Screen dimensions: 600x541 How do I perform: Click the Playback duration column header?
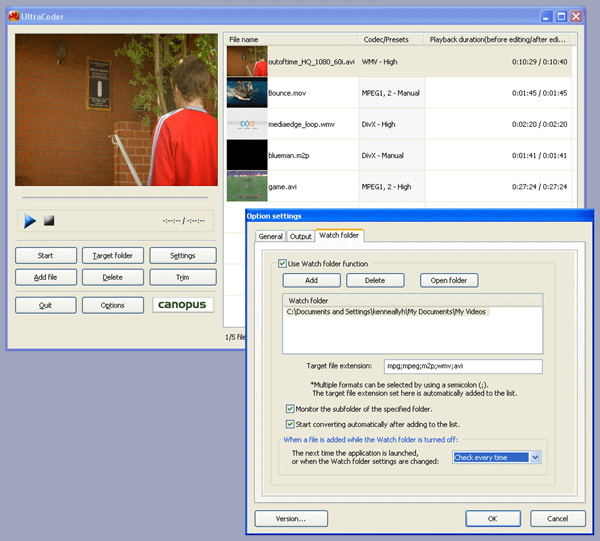497,39
